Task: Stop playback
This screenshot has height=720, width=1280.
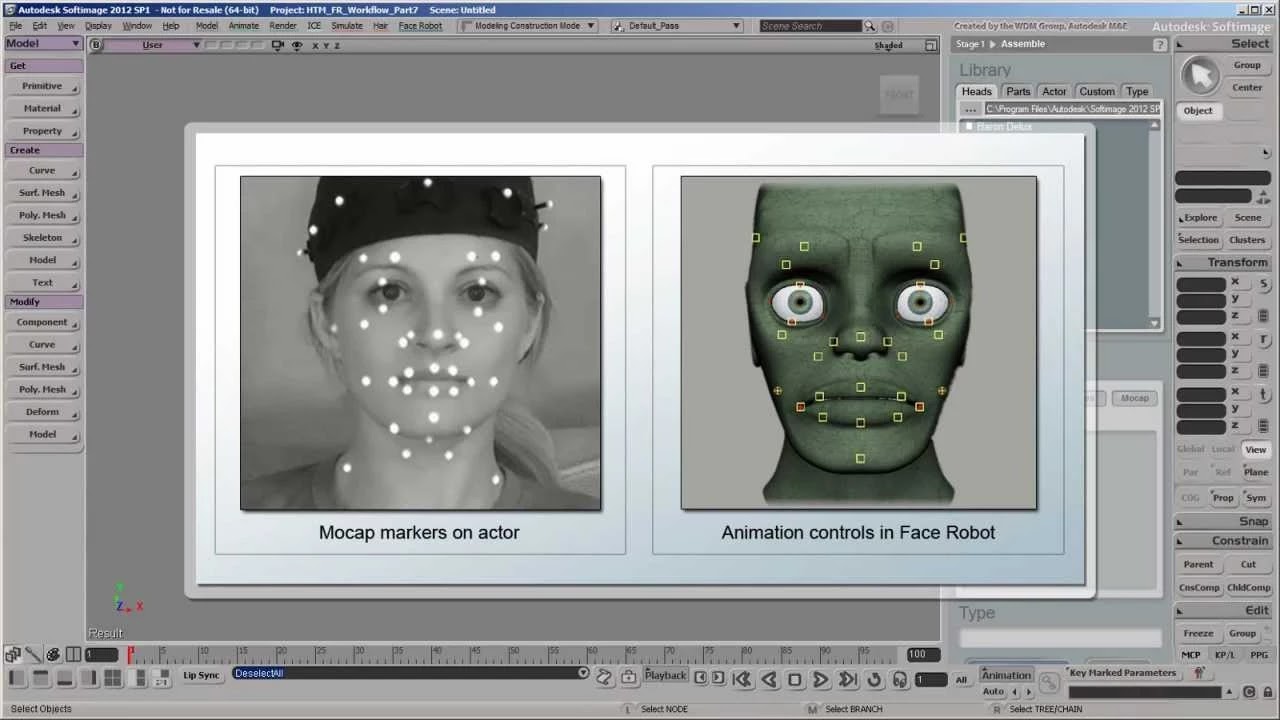Action: point(795,679)
